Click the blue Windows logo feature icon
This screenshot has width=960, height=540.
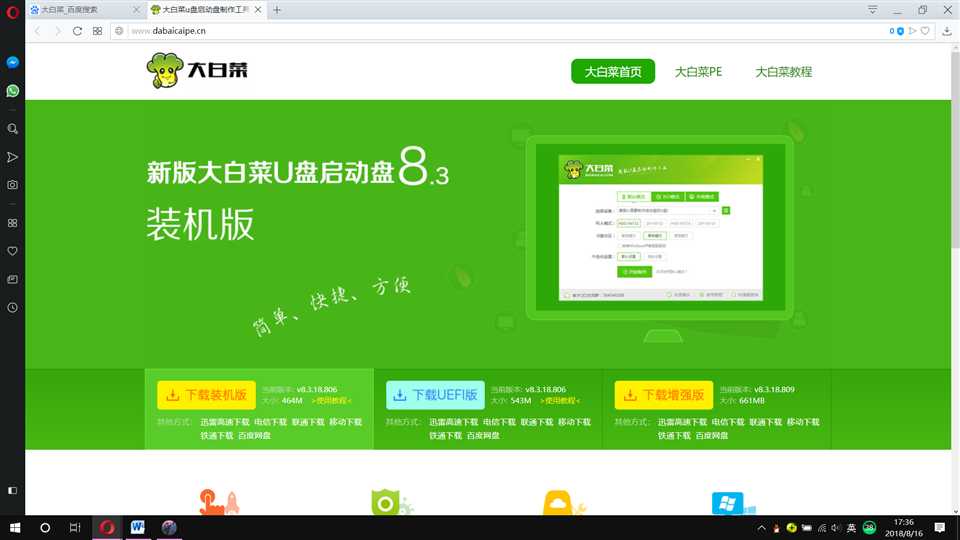coord(733,503)
